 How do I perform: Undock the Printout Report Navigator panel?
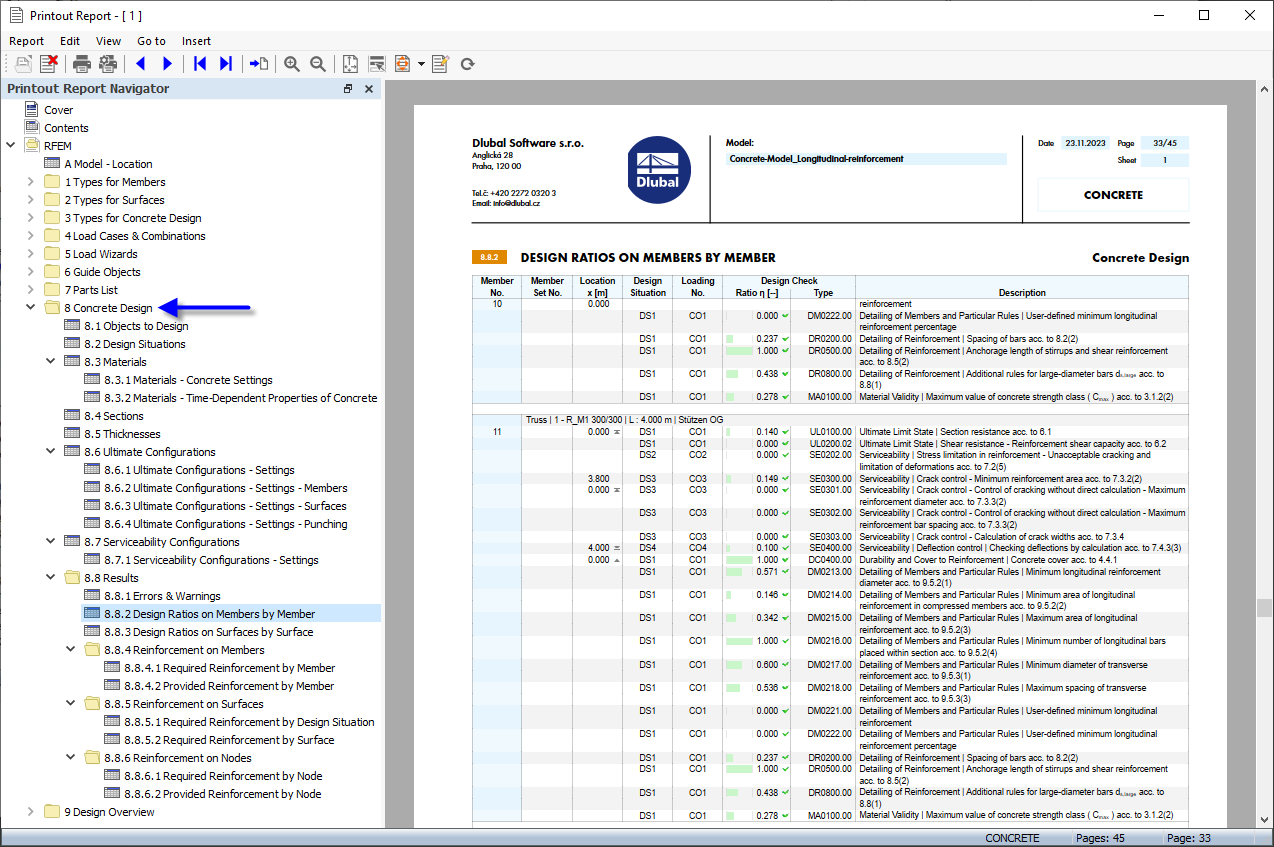tap(347, 88)
